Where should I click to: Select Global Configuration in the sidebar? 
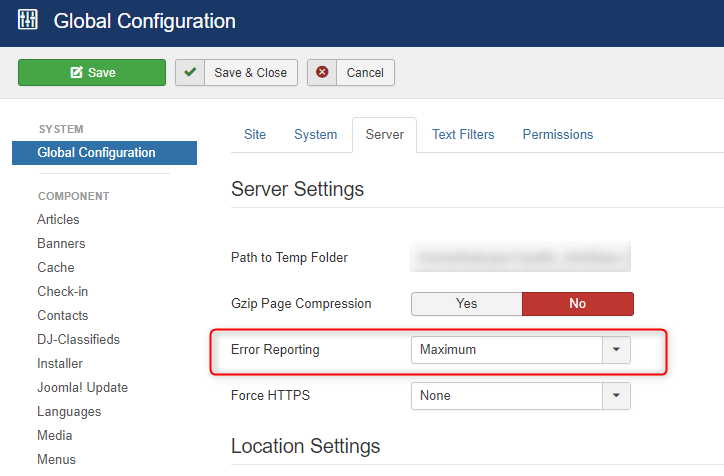(96, 153)
